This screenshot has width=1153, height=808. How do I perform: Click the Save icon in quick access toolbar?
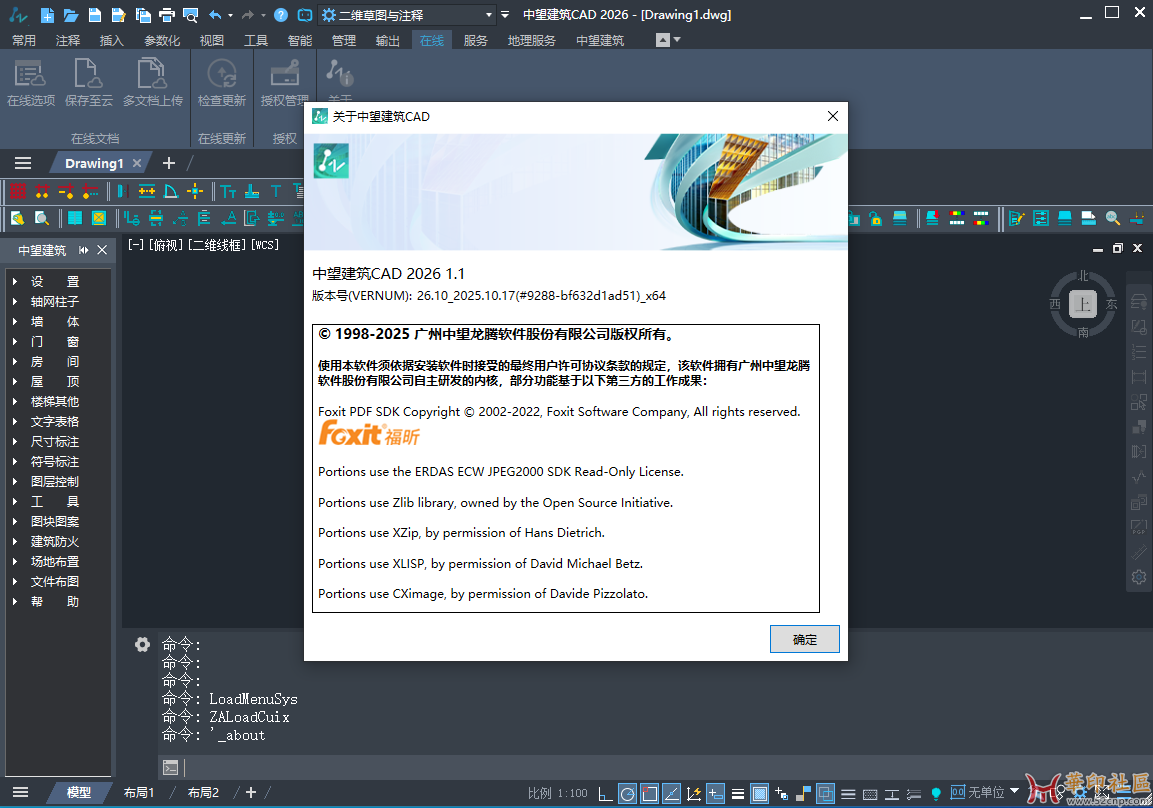(x=94, y=15)
